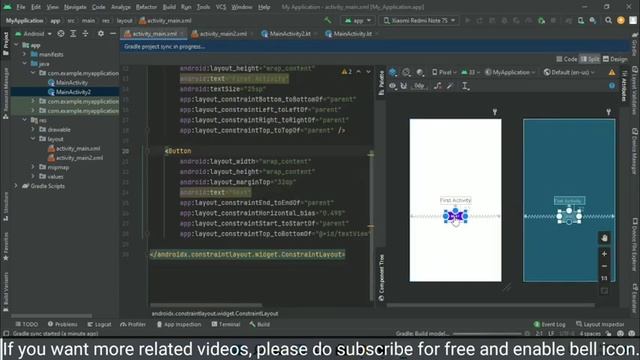Open Project panel gear options
640x360 pixels.
coord(100,33)
